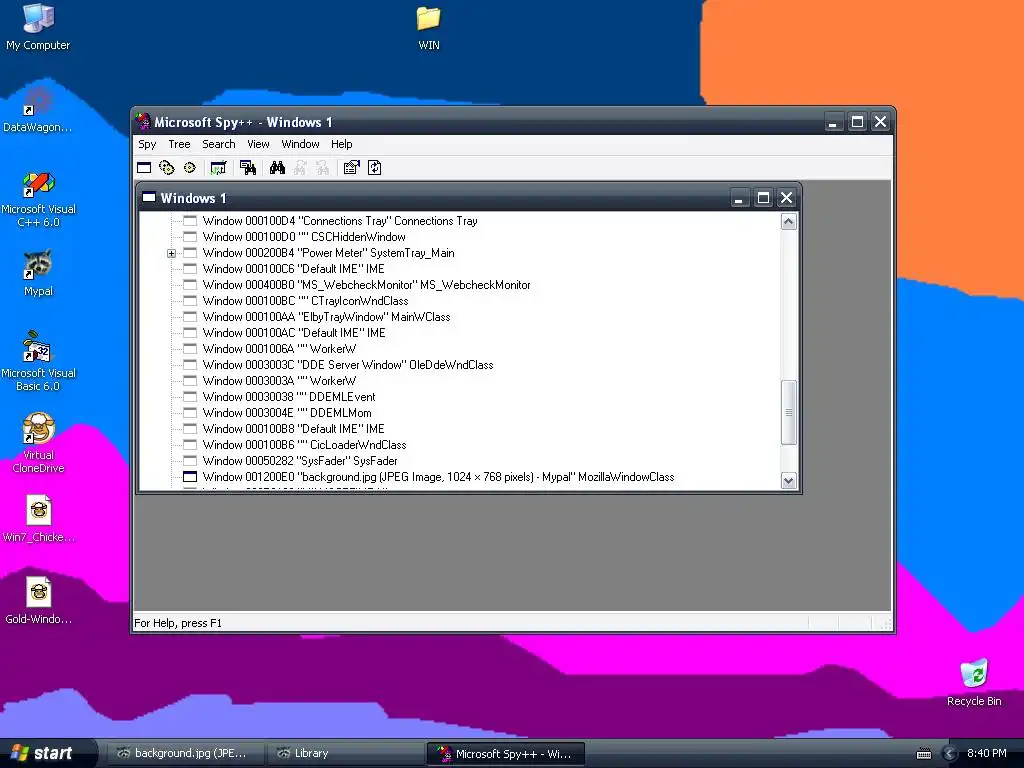Select Window 0001006A WorkerW row

tap(280, 349)
